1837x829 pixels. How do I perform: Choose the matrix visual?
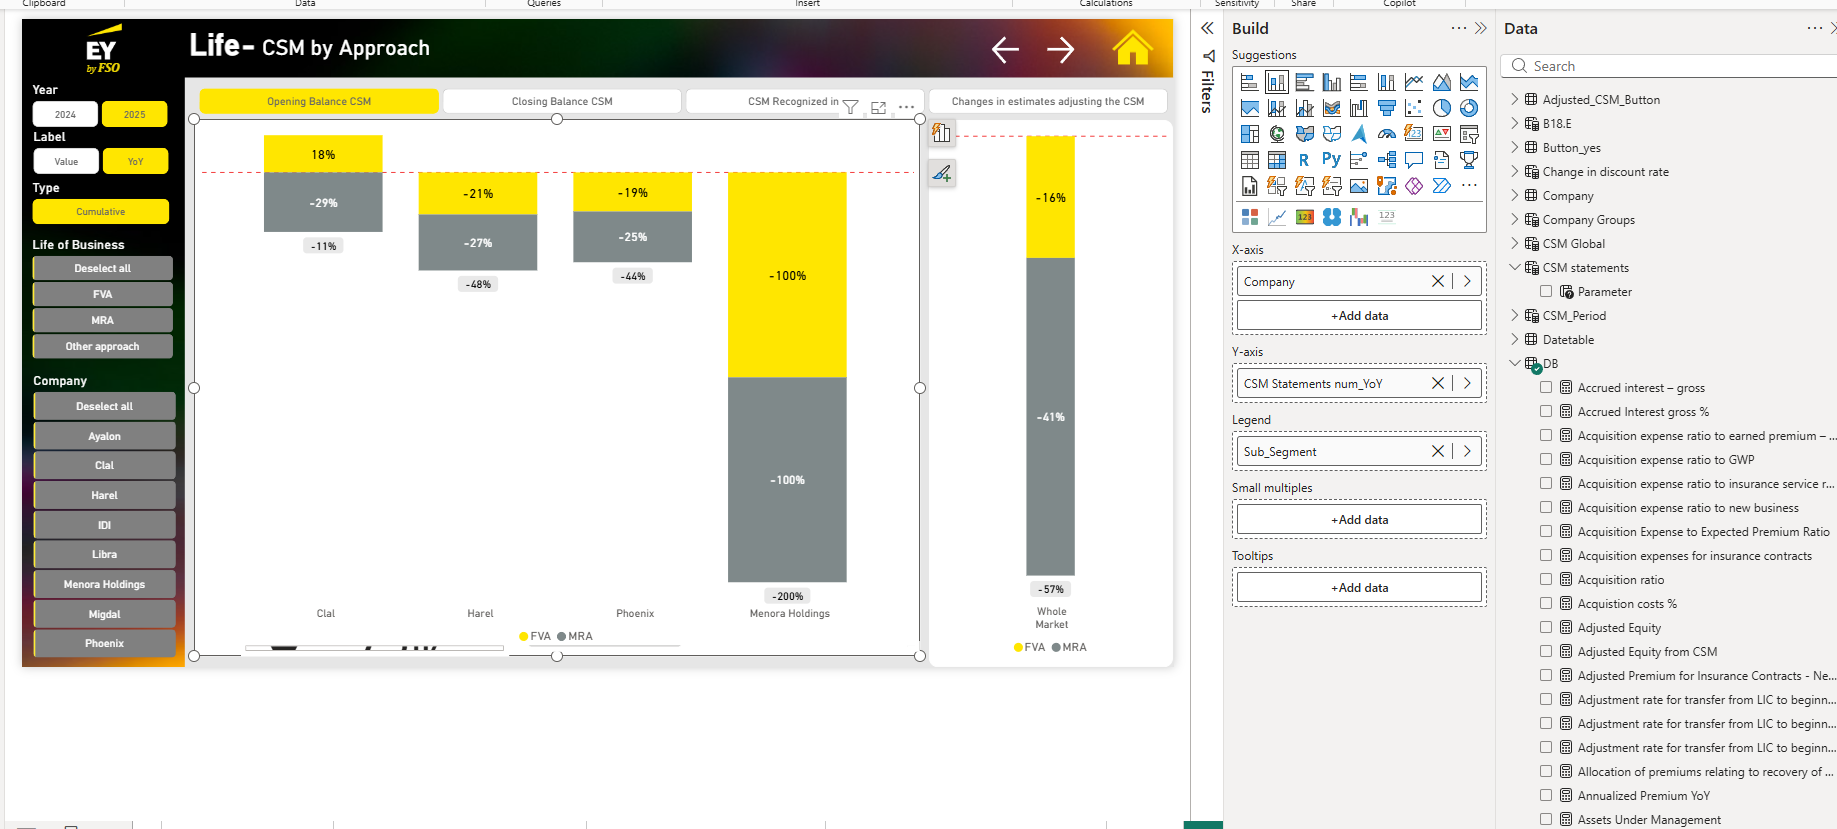tap(1277, 160)
